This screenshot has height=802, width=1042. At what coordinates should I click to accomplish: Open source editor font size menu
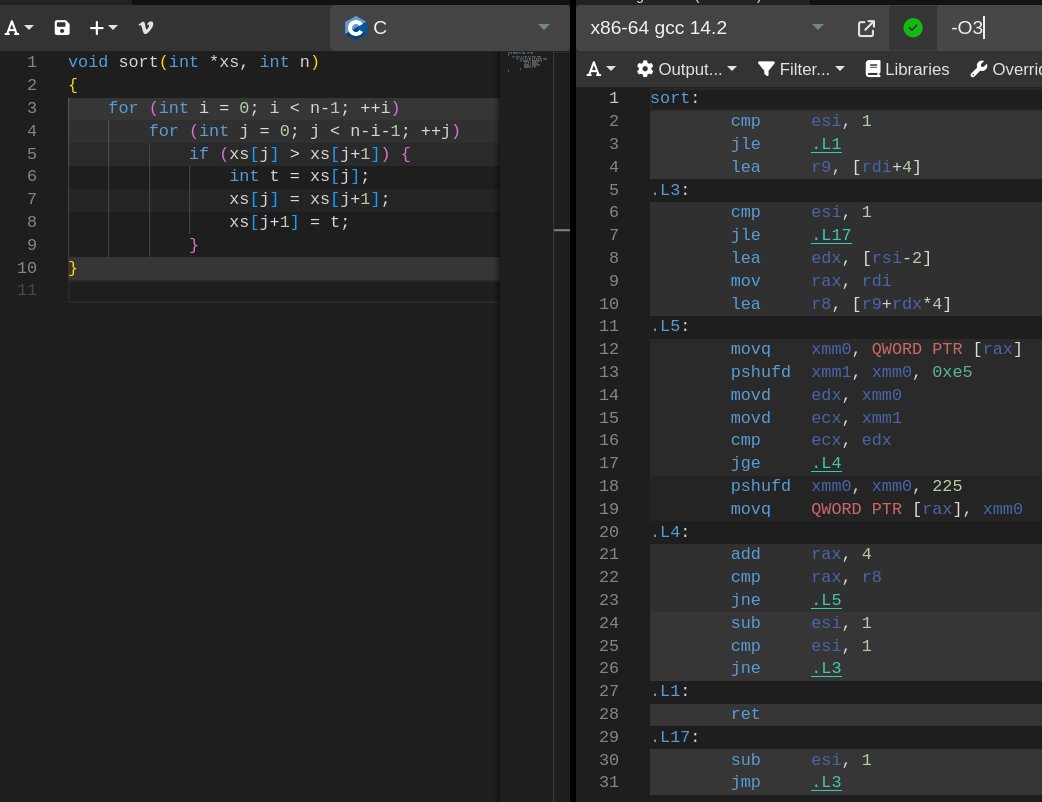tap(19, 28)
